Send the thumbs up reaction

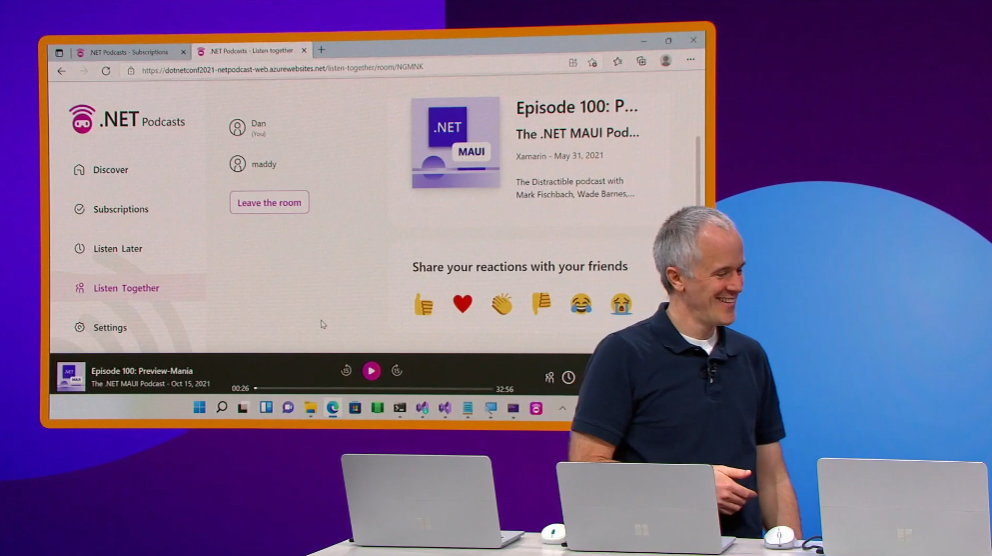click(x=423, y=304)
